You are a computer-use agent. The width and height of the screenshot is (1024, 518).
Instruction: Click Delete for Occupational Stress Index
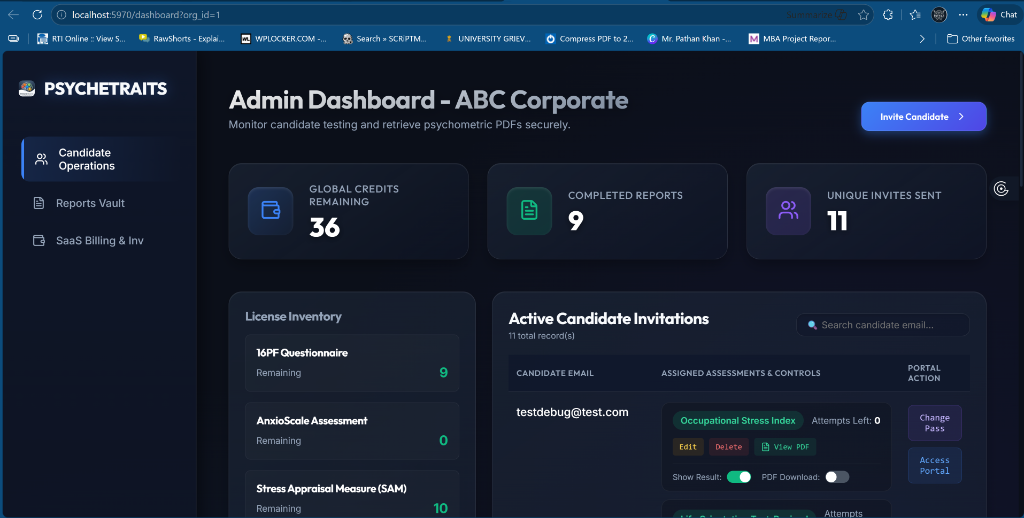click(x=728, y=447)
